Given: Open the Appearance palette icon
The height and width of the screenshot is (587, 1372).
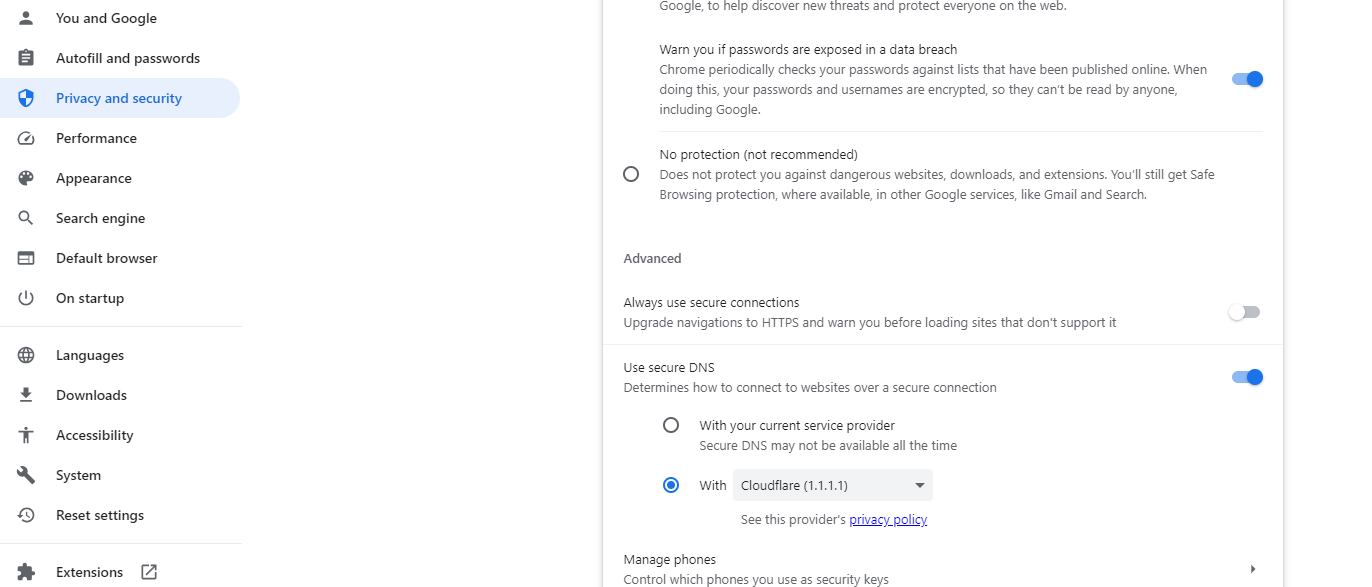Looking at the screenshot, I should 24,177.
